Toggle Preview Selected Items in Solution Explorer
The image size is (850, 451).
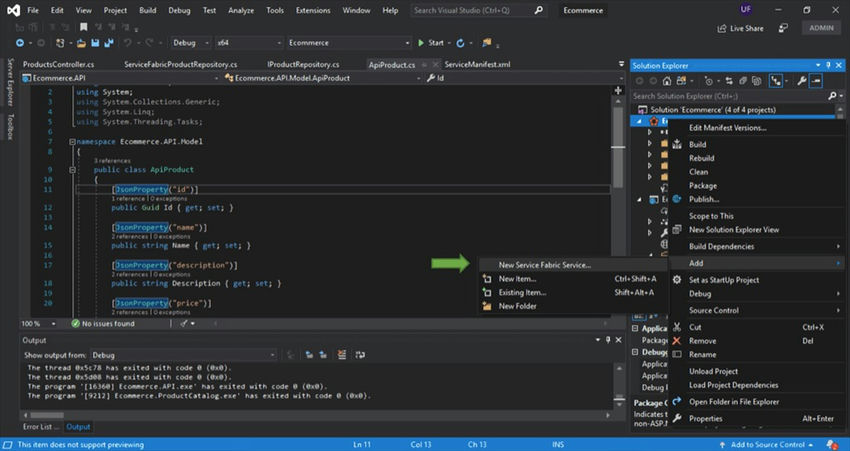click(x=817, y=80)
